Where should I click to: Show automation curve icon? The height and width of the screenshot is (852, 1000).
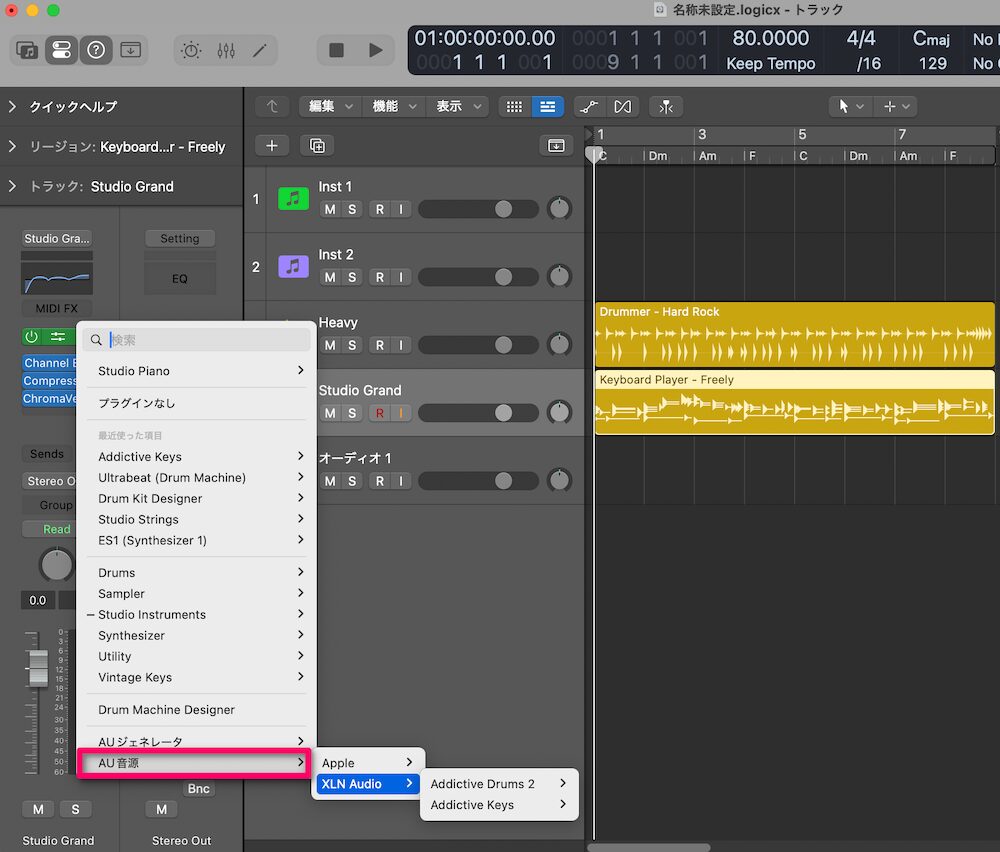point(589,106)
